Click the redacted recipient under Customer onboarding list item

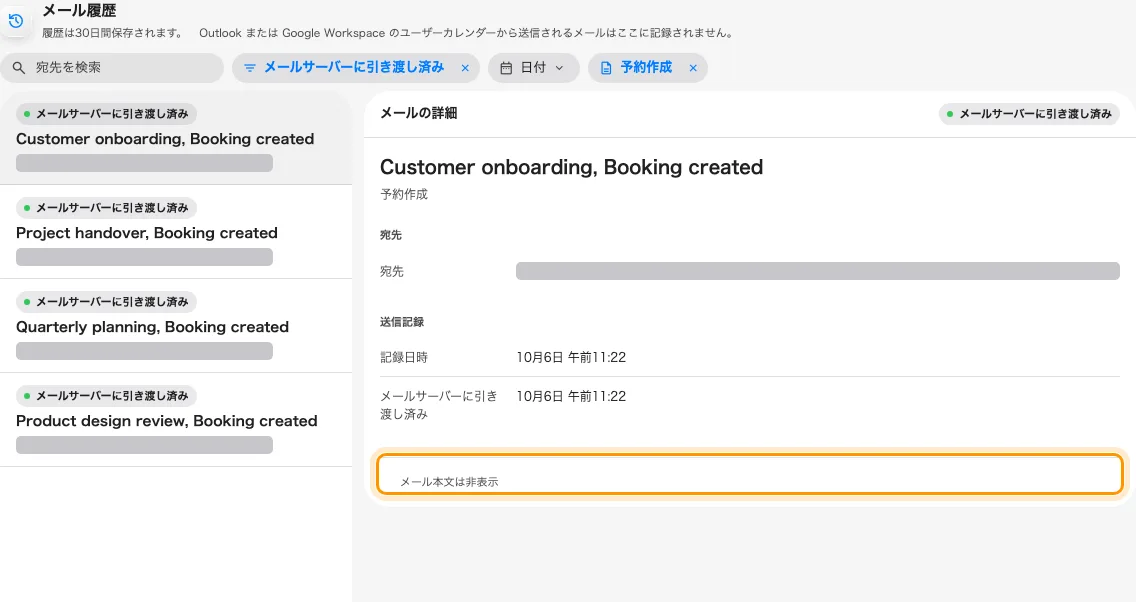[x=144, y=163]
